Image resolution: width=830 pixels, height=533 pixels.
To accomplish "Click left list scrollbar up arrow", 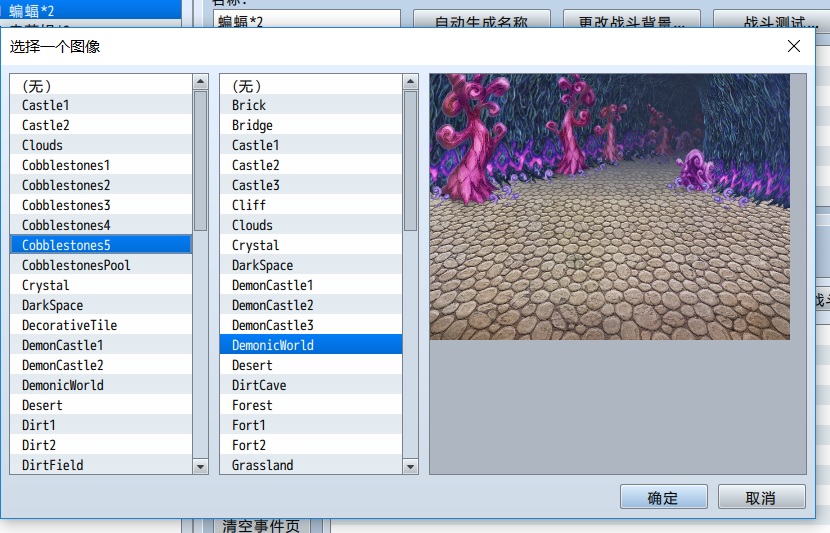I will 200,82.
